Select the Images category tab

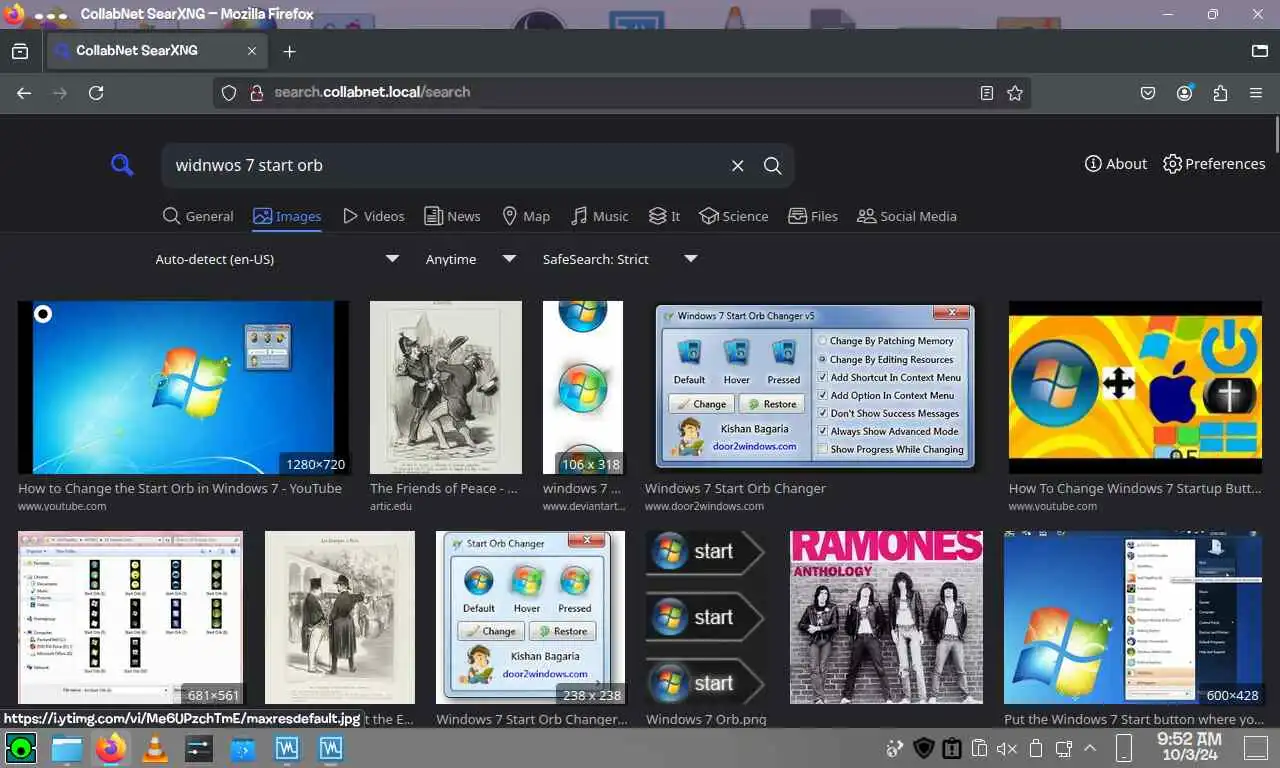(x=287, y=216)
